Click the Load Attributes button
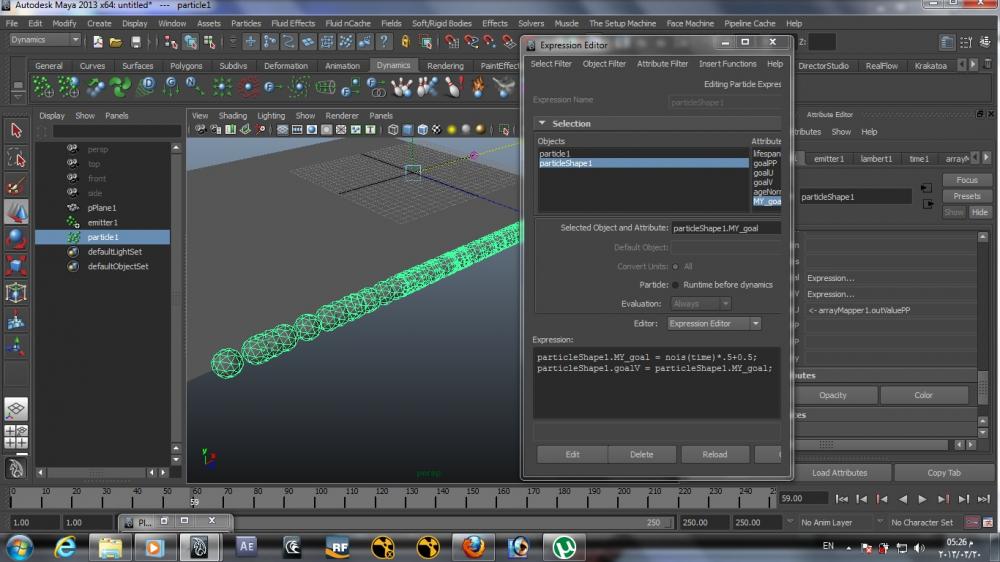1000x562 pixels. tap(839, 473)
